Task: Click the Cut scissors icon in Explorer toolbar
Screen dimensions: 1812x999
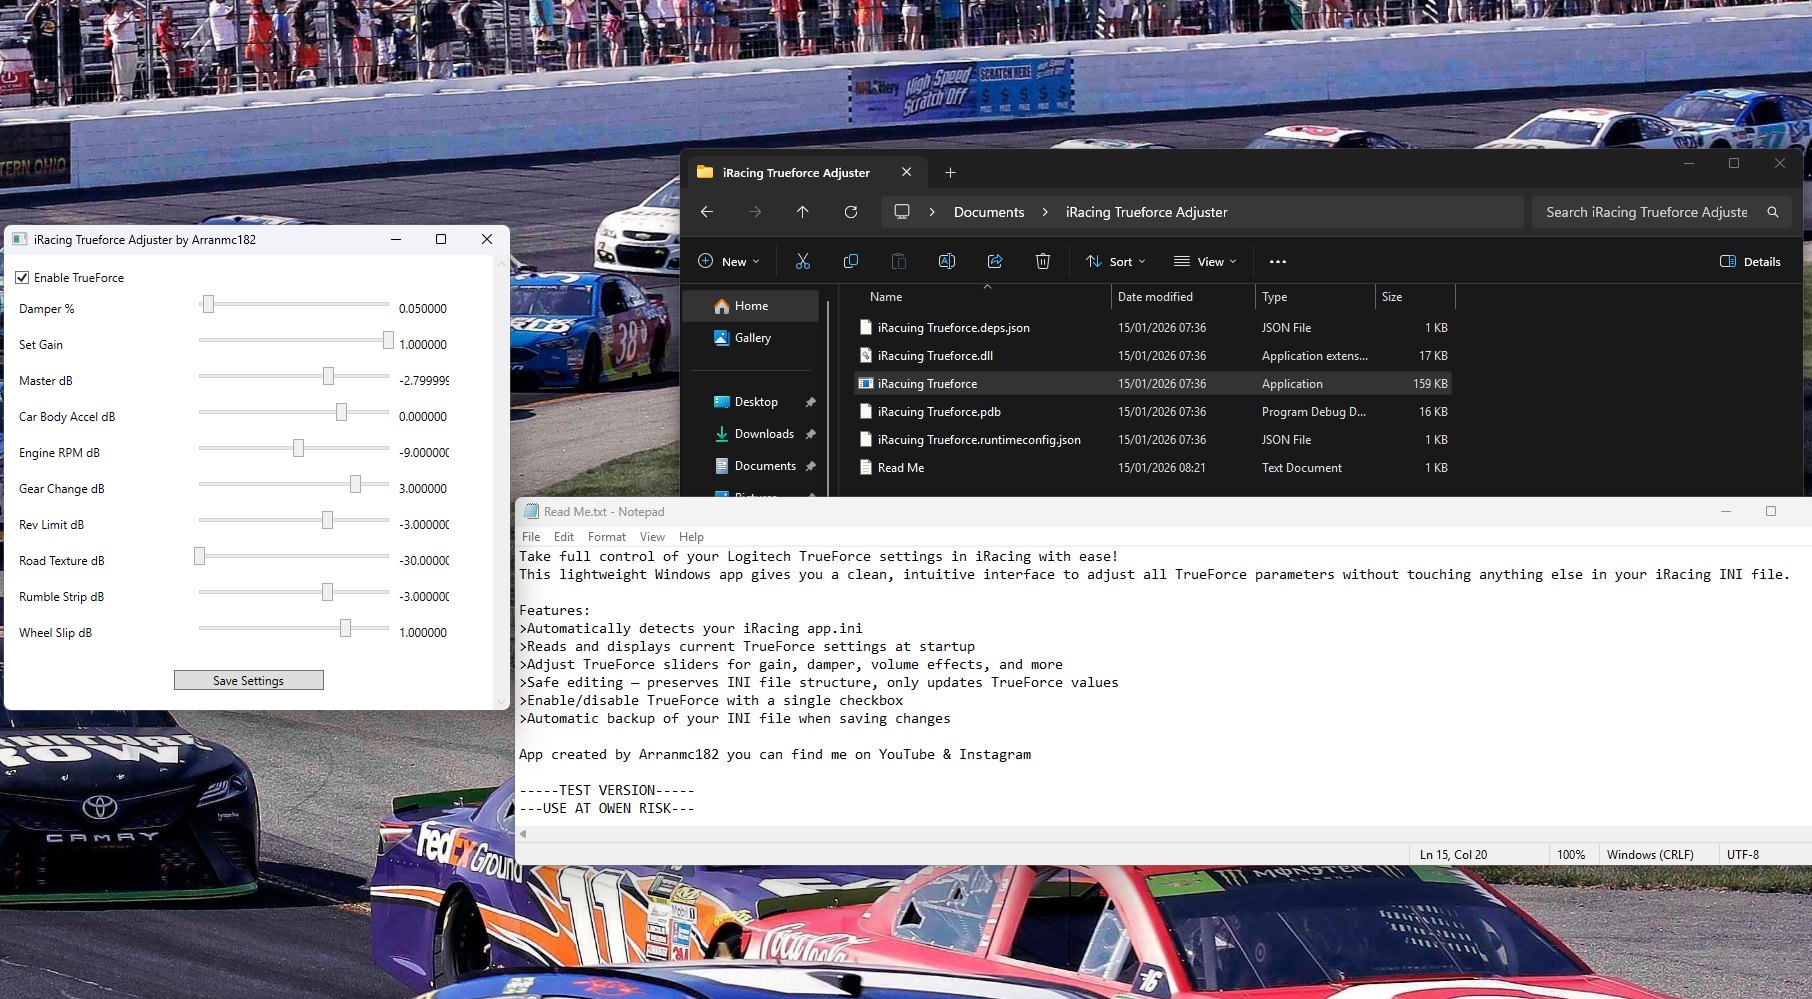Action: tap(802, 261)
